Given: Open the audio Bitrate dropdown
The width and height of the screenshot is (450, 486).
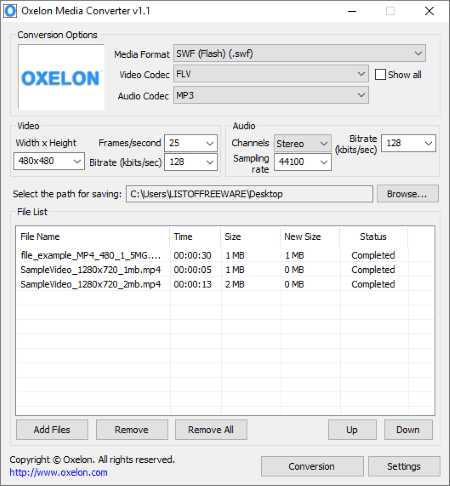Looking at the screenshot, I should (408, 143).
